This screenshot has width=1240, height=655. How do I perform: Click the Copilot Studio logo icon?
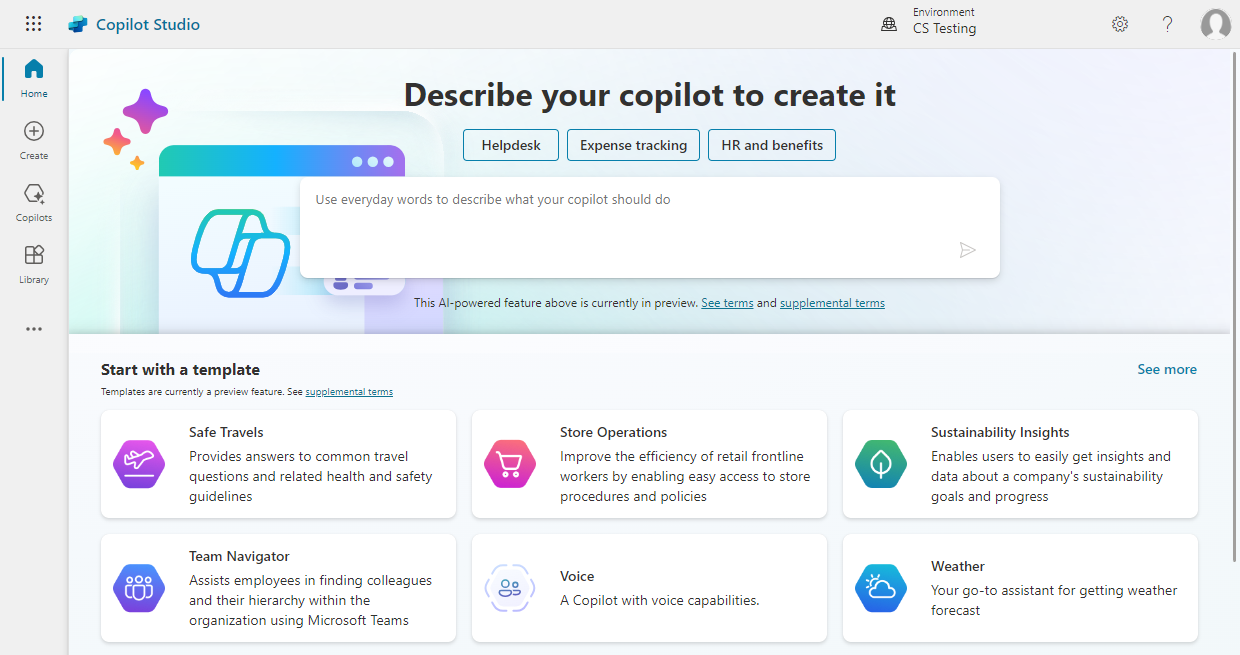(x=78, y=24)
